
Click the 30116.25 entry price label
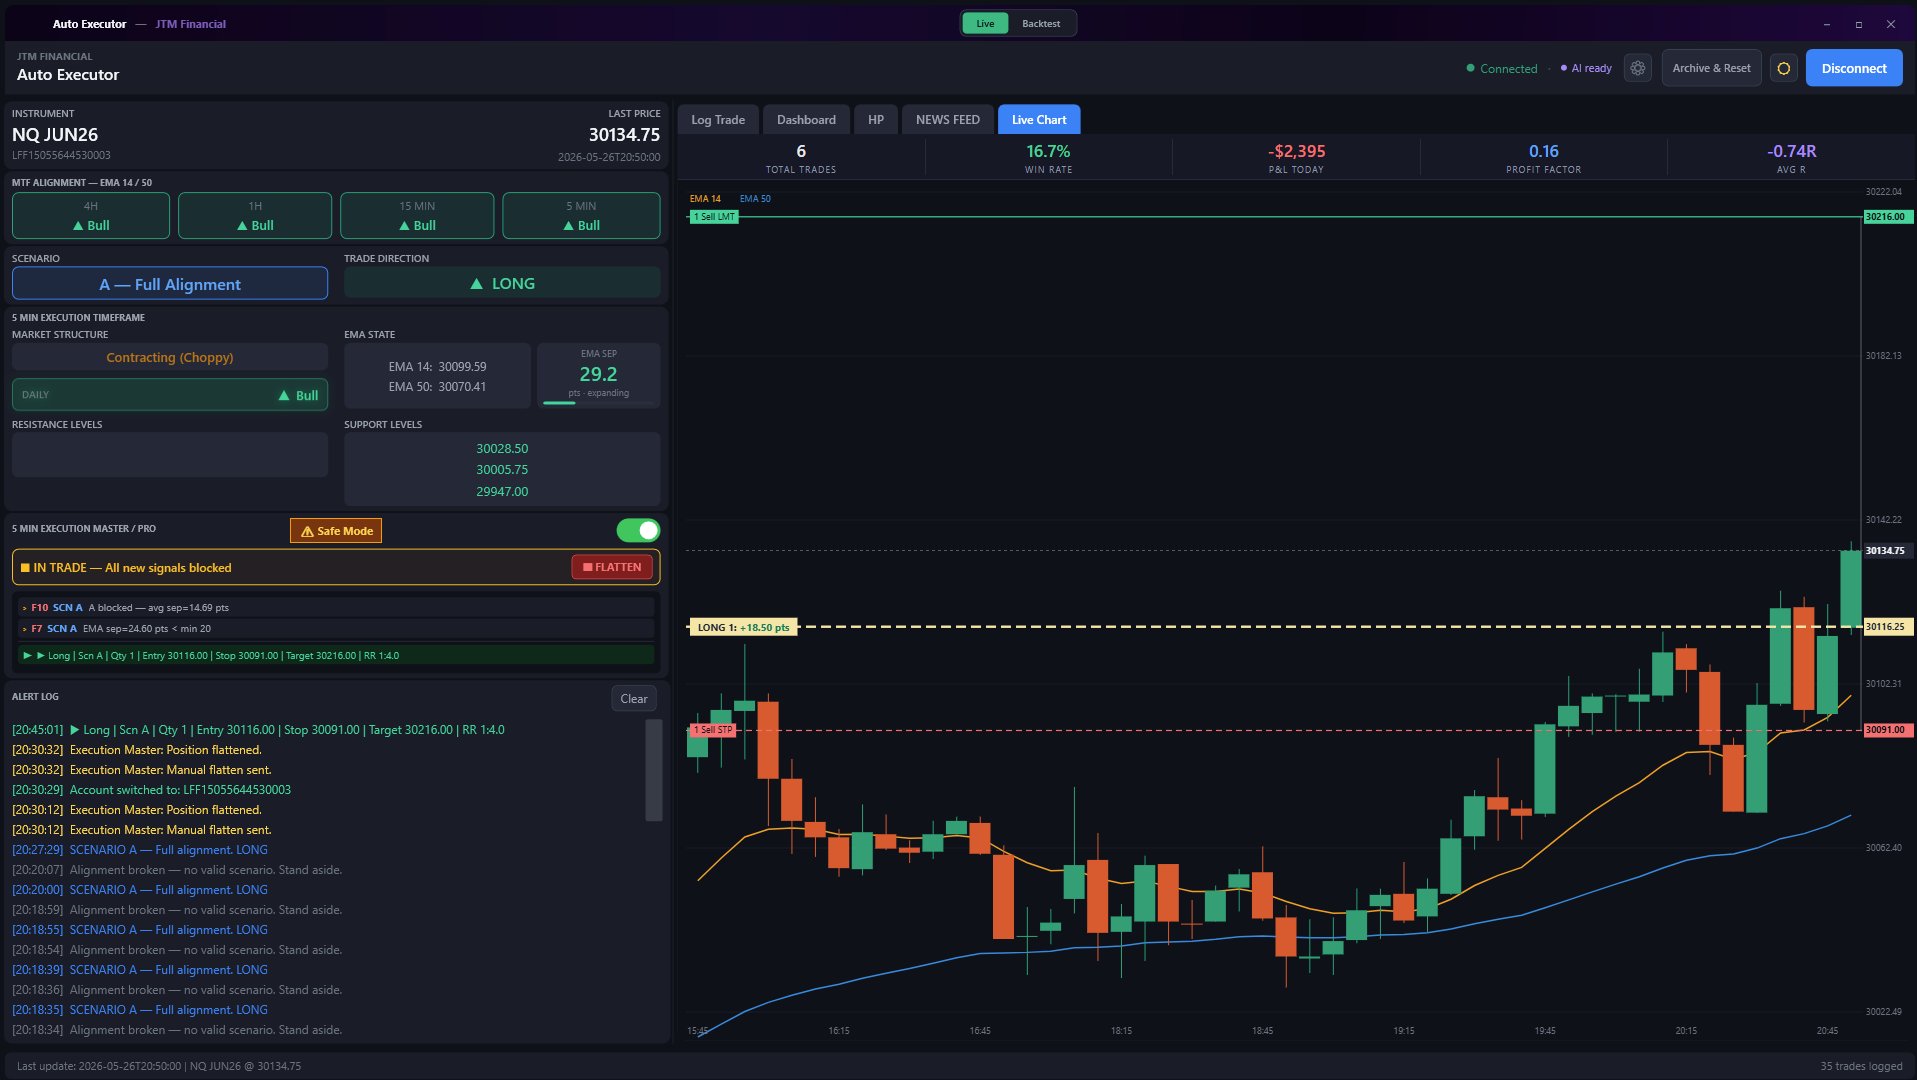pyautogui.click(x=1886, y=627)
